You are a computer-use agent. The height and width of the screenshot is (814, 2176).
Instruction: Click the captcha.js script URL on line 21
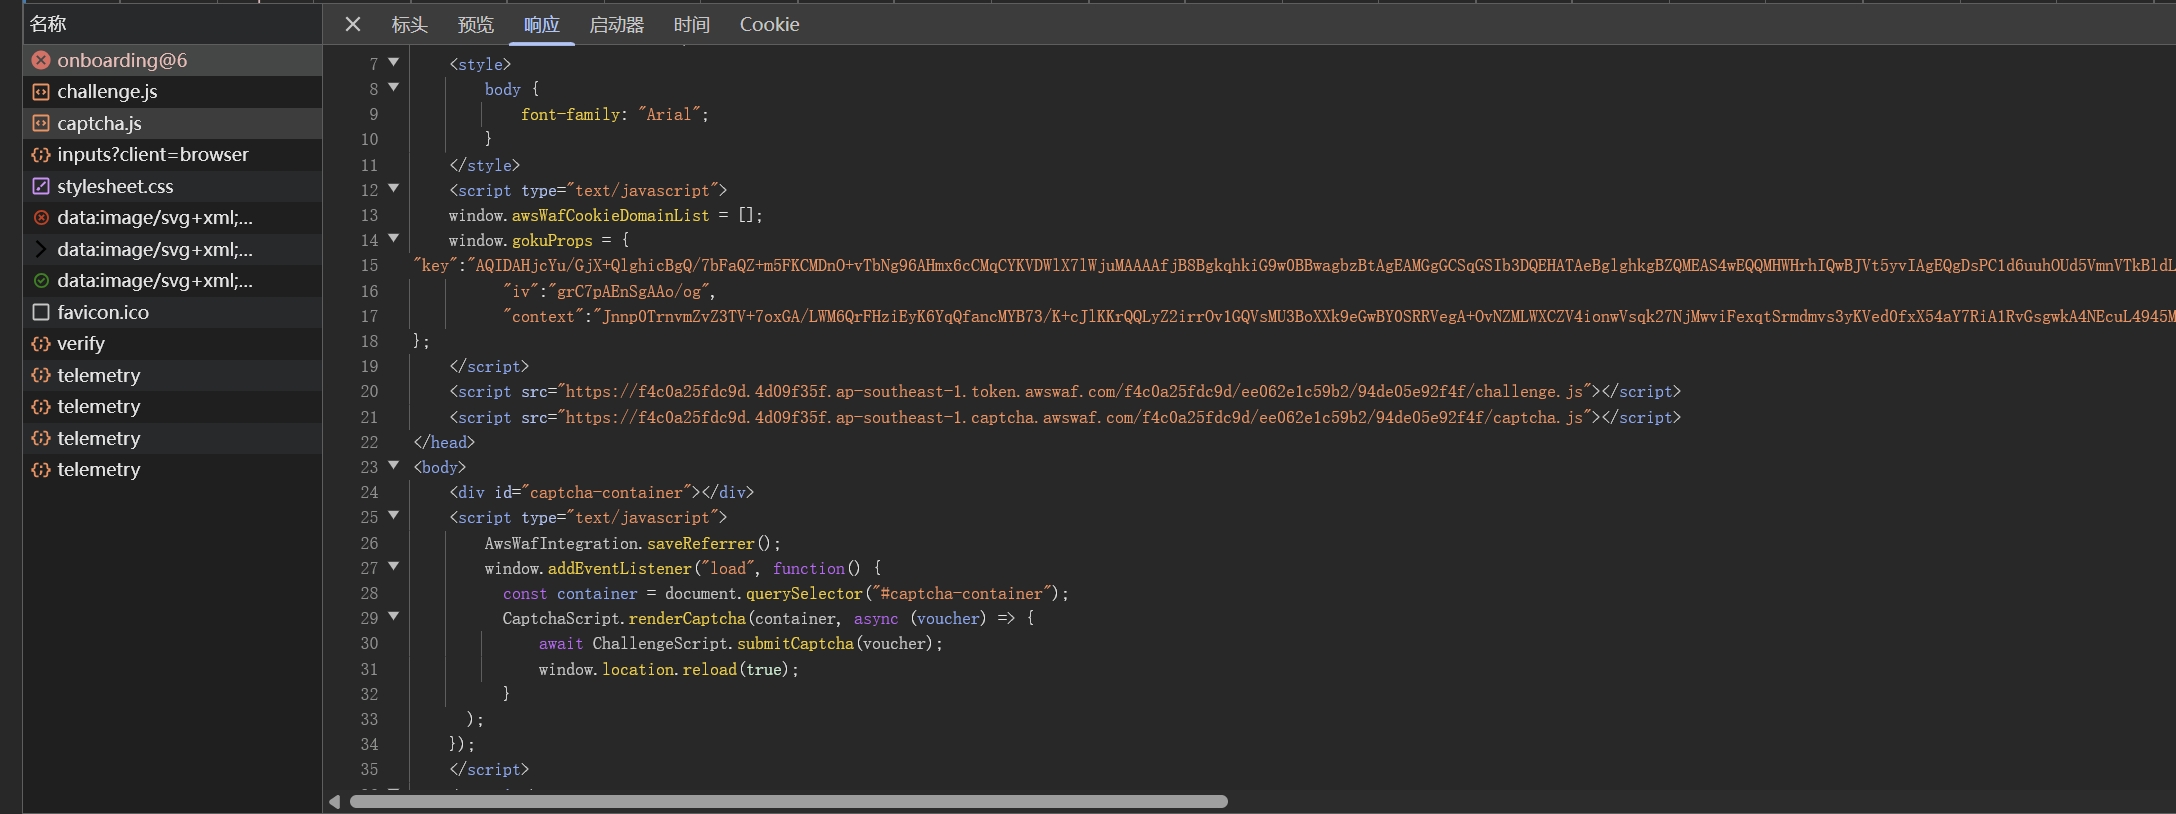click(1075, 417)
